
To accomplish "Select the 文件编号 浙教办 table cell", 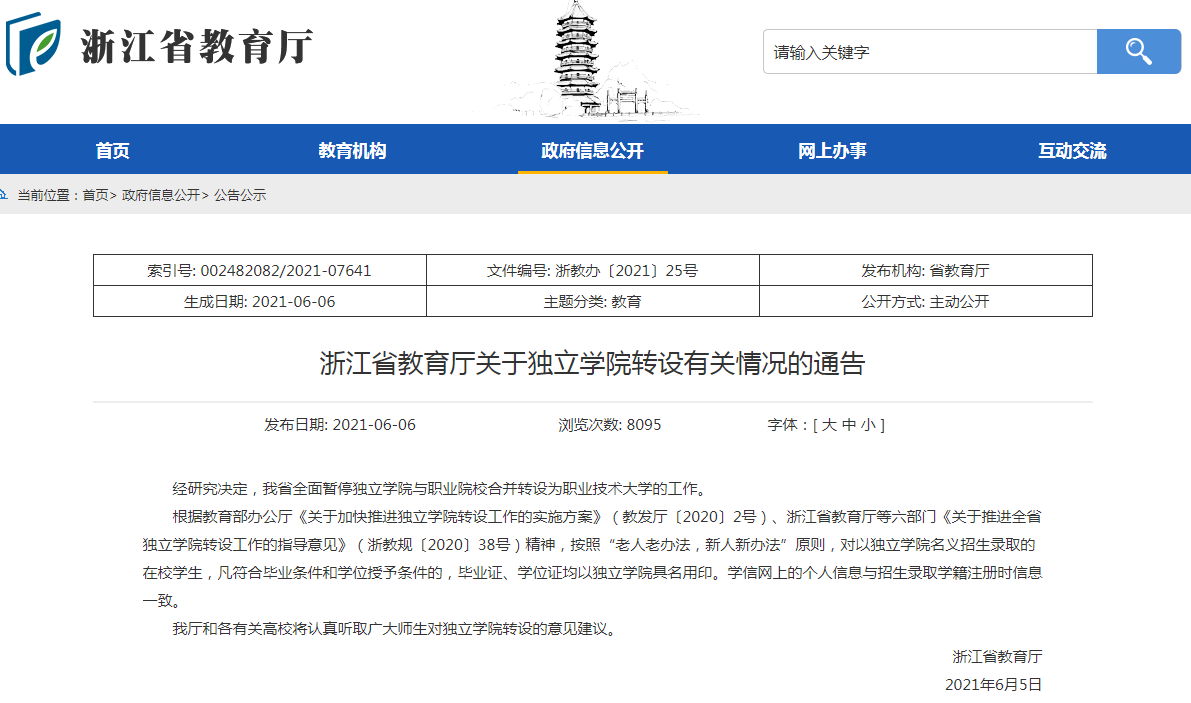I will (x=592, y=271).
